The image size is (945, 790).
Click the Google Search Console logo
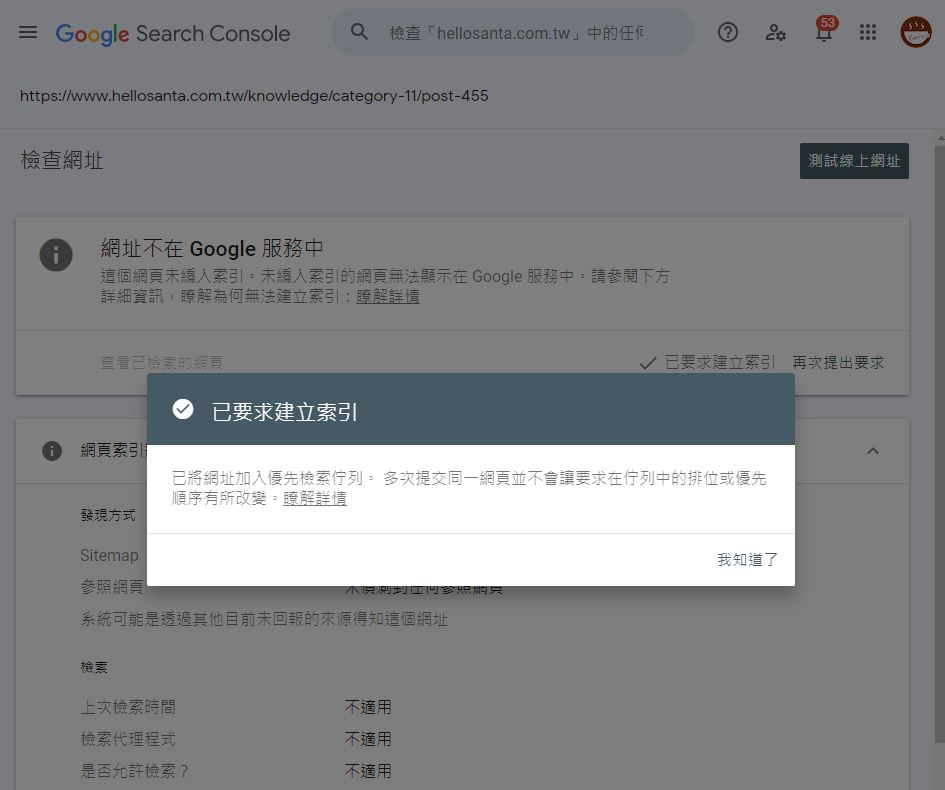173,34
